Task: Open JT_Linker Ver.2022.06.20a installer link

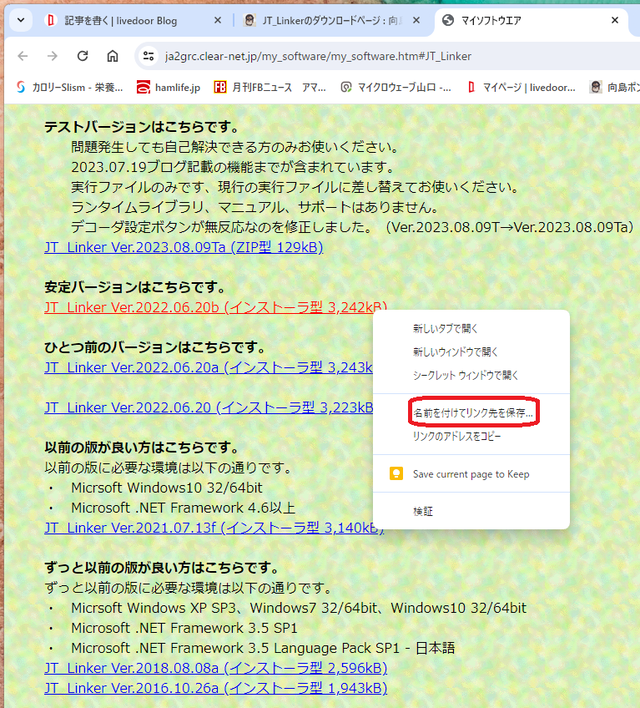Action: [208, 368]
